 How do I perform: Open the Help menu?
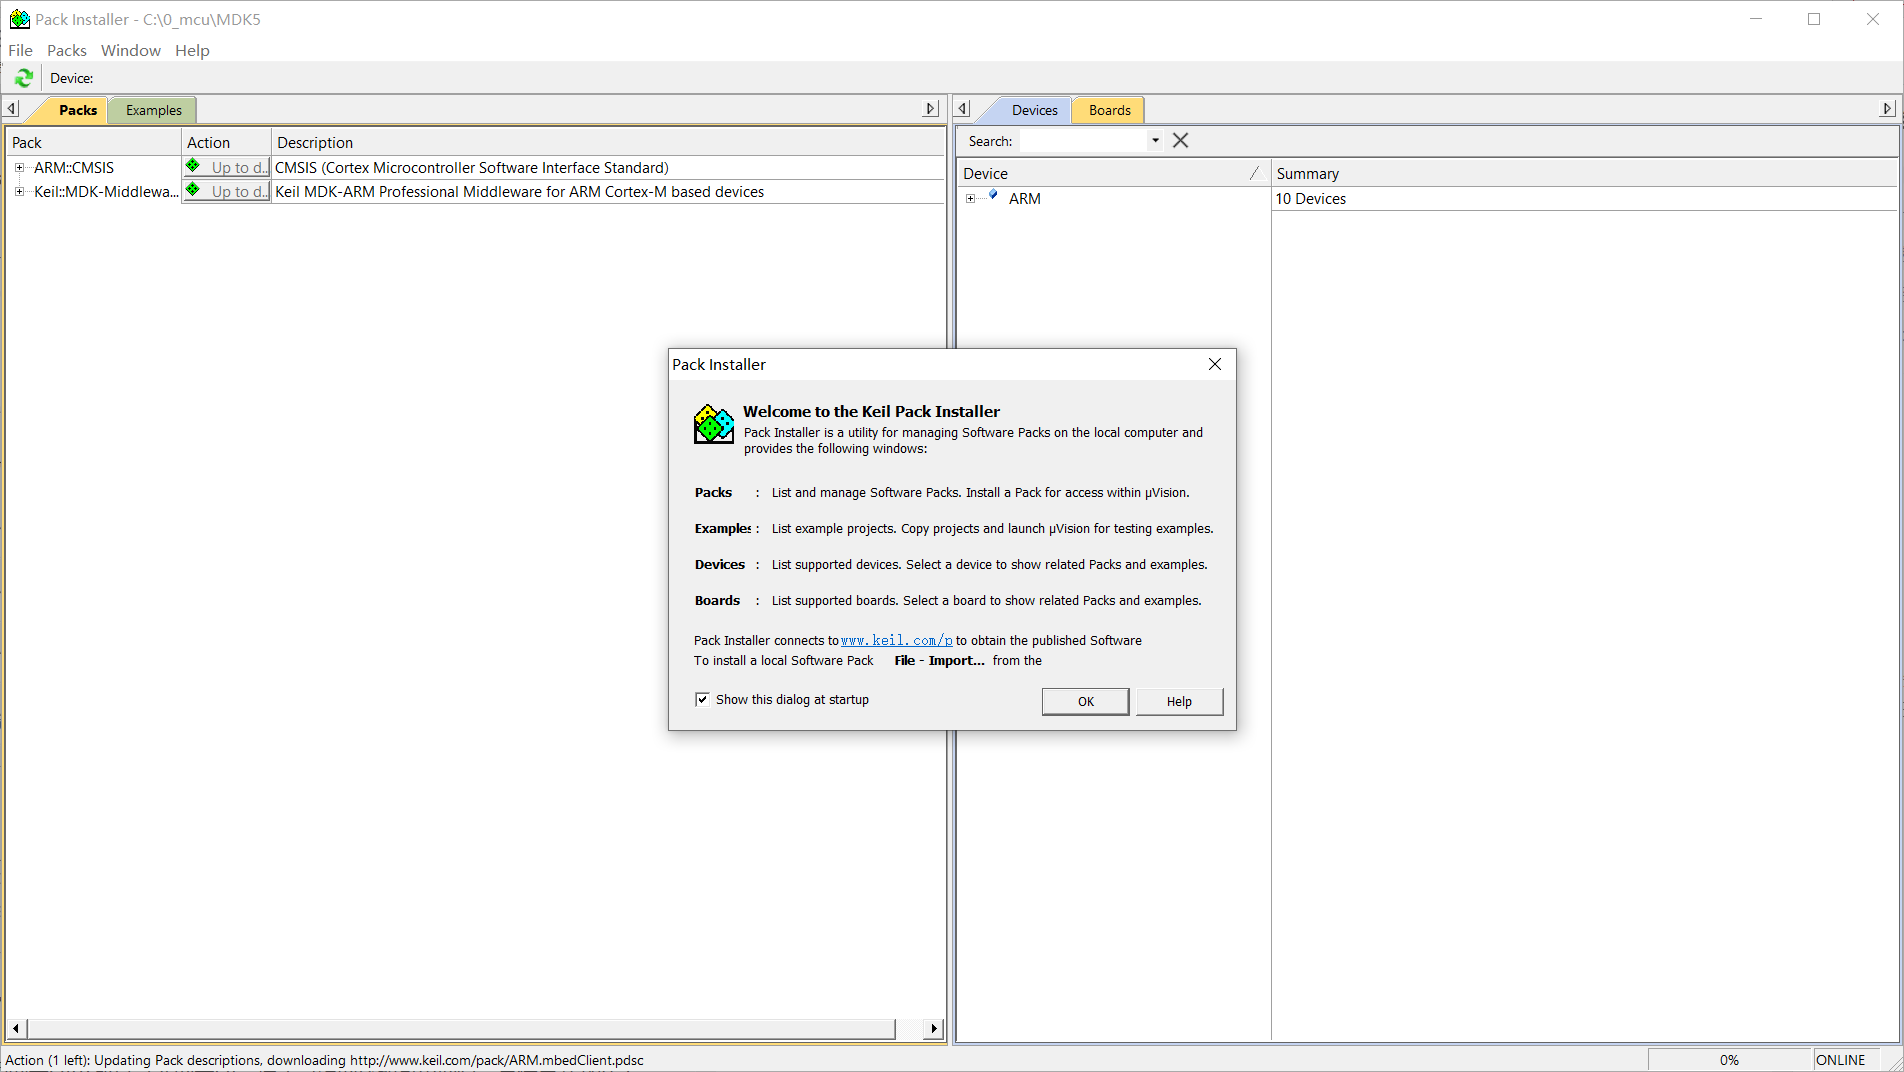tap(192, 50)
